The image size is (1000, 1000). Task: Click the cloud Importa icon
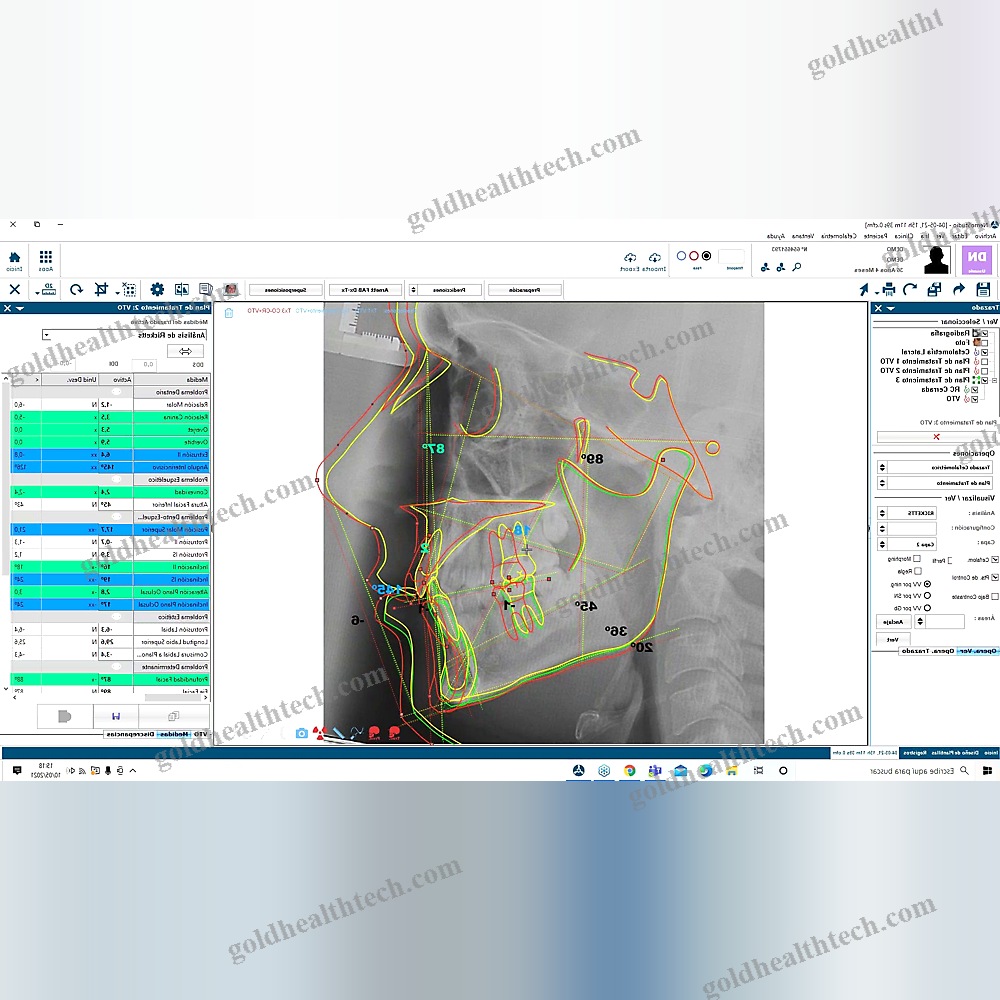655,260
